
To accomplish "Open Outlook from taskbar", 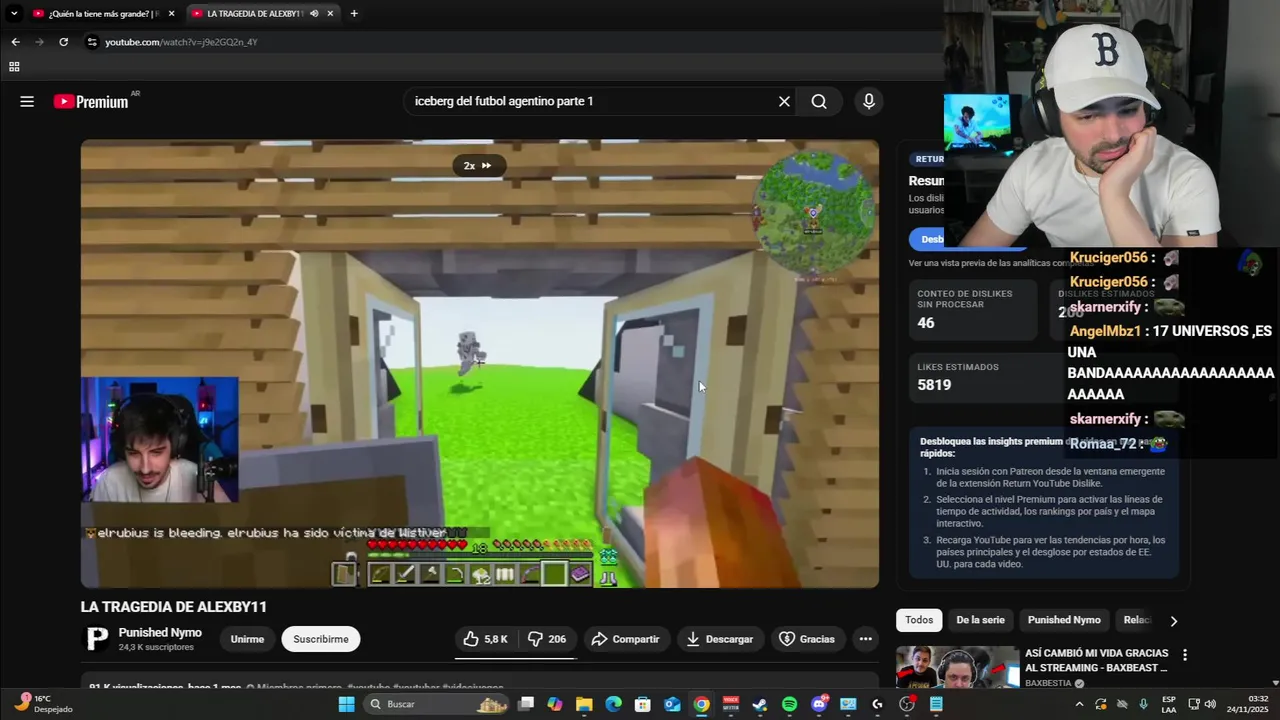I will pos(672,704).
